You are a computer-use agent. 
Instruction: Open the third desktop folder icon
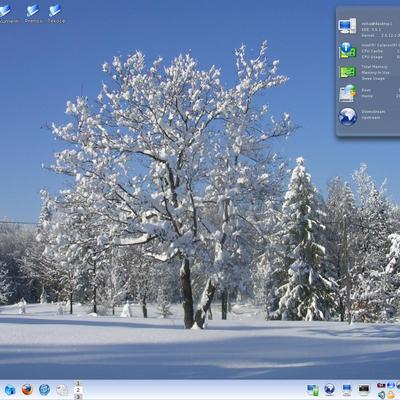click(x=55, y=11)
